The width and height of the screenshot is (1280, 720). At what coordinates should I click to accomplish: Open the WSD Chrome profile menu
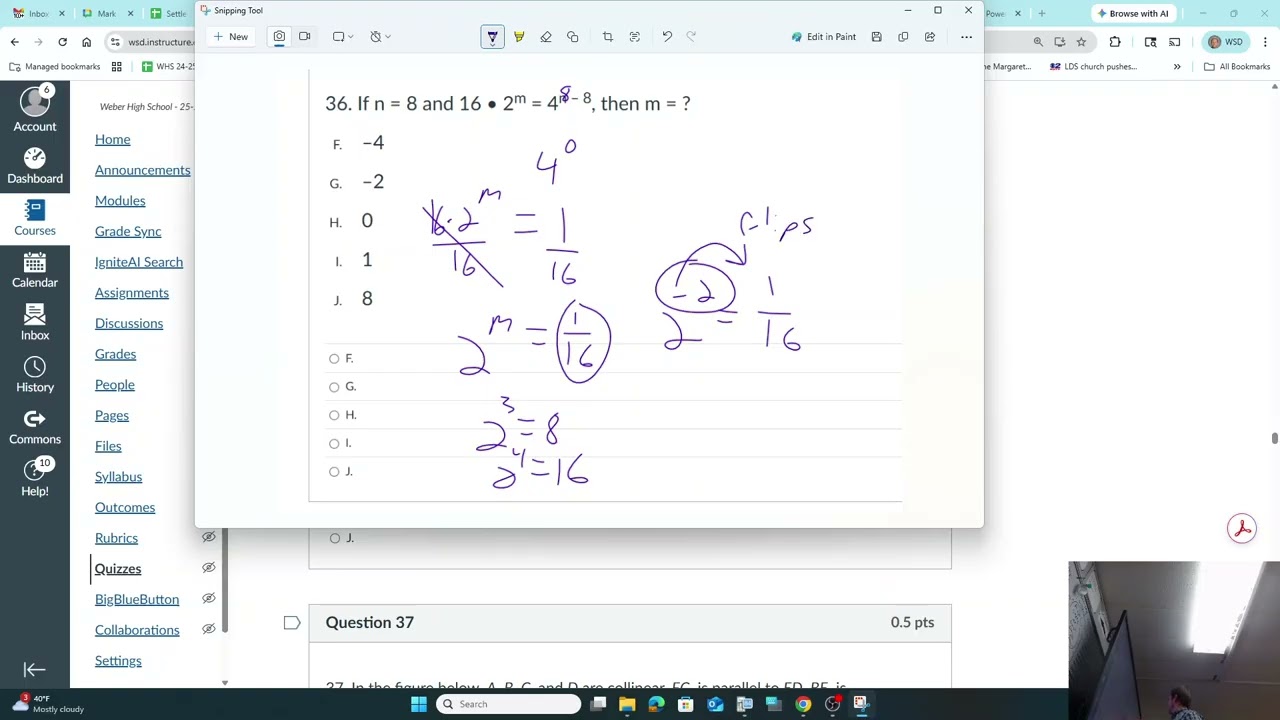pyautogui.click(x=1225, y=42)
